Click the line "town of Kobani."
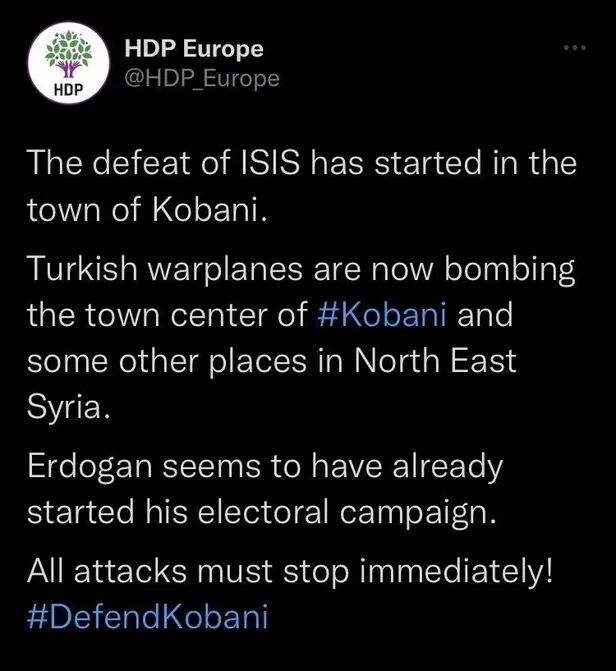Image resolution: width=616 pixels, height=671 pixels. [146, 209]
